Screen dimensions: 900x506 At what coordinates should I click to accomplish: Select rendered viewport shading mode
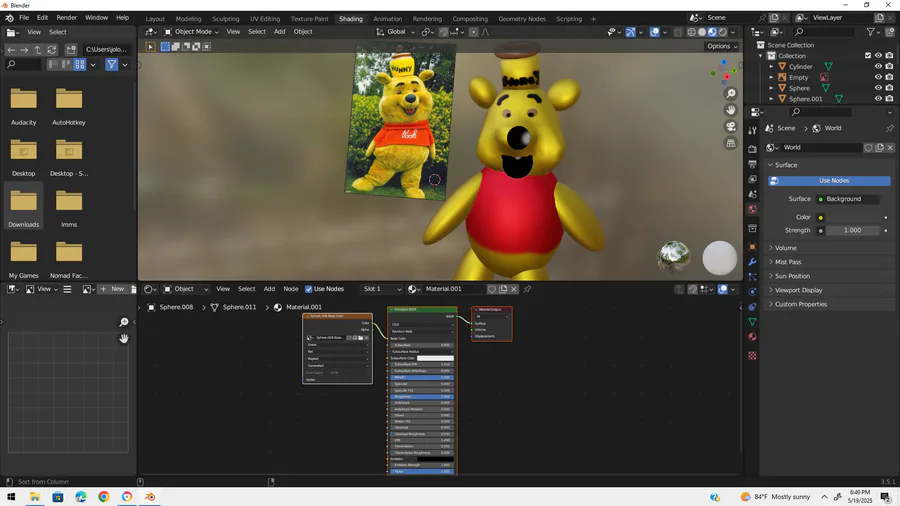coord(723,32)
